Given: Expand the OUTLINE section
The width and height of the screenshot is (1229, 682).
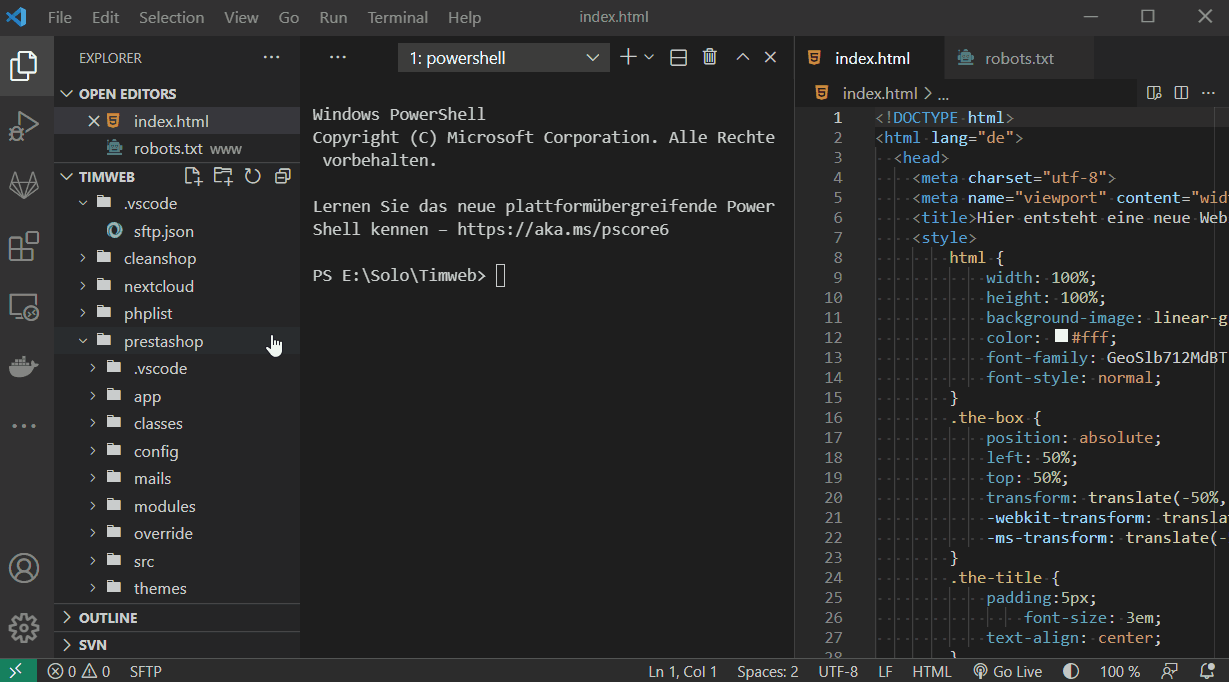Looking at the screenshot, I should click(177, 617).
